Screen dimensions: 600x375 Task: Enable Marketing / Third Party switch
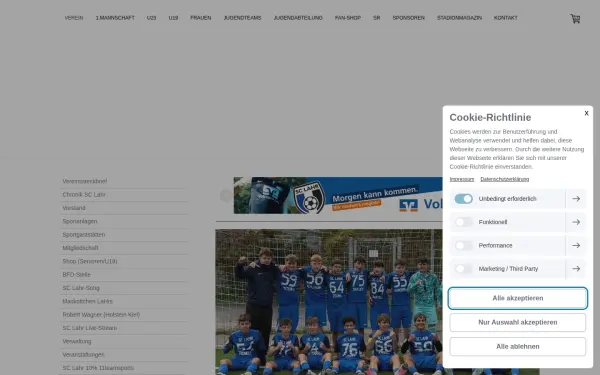pyautogui.click(x=463, y=269)
